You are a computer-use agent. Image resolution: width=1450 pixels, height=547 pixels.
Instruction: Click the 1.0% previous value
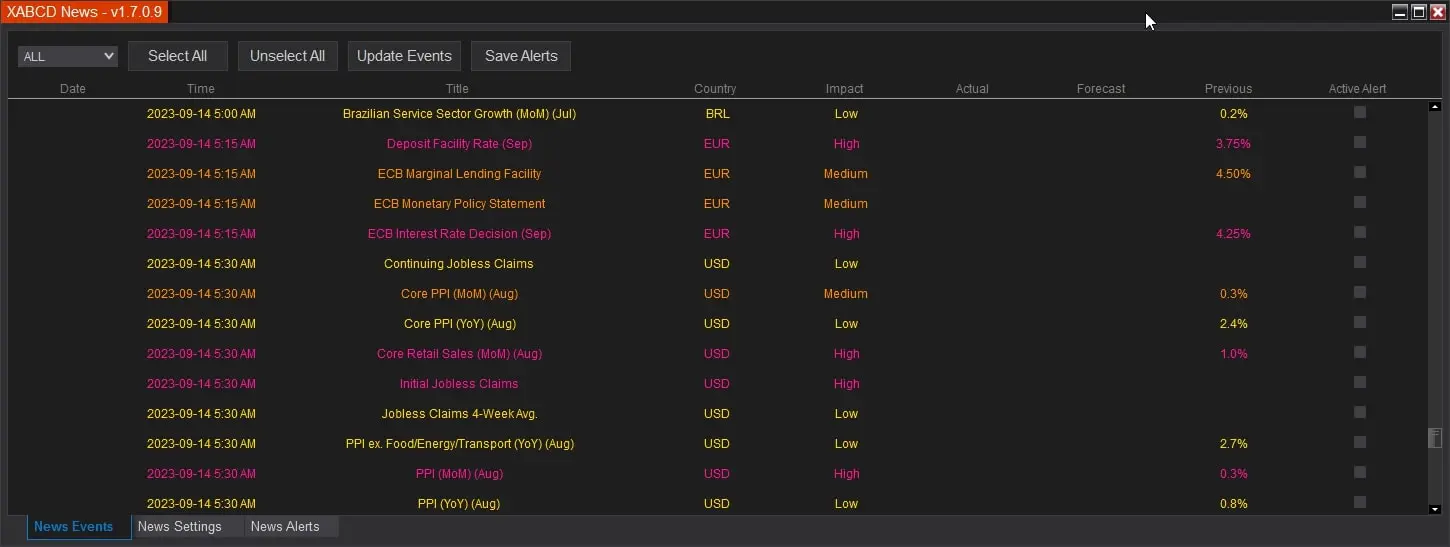1233,354
